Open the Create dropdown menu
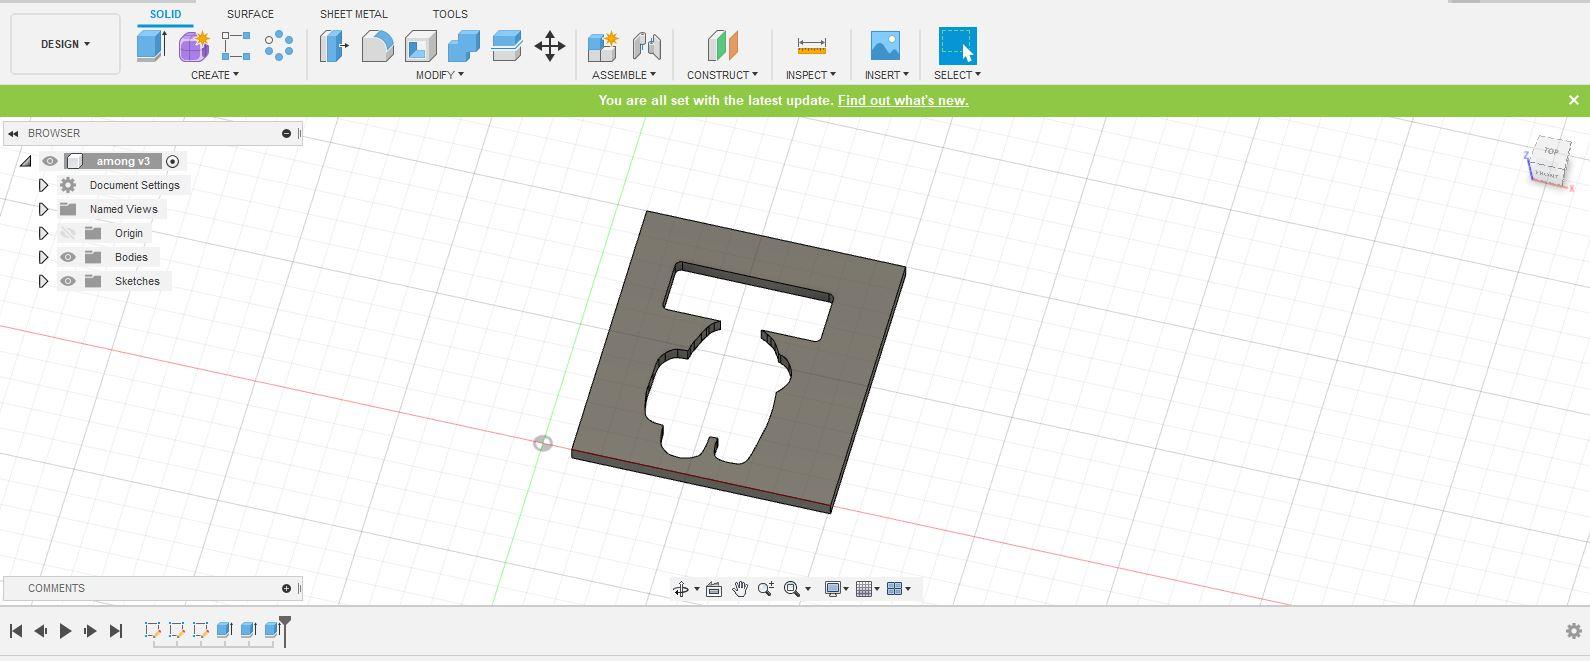The width and height of the screenshot is (1590, 661). (x=215, y=75)
